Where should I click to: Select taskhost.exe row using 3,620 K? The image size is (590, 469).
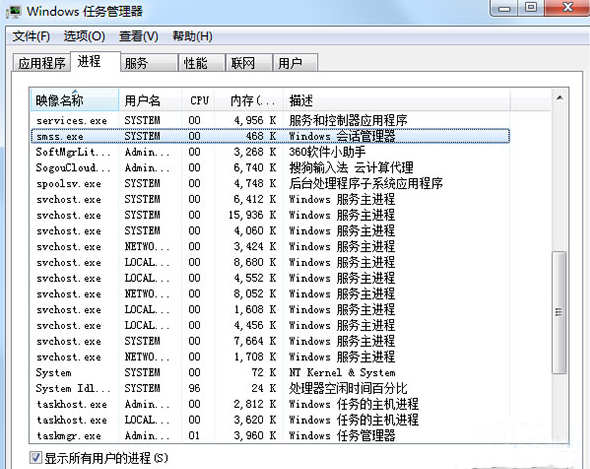coord(270,420)
